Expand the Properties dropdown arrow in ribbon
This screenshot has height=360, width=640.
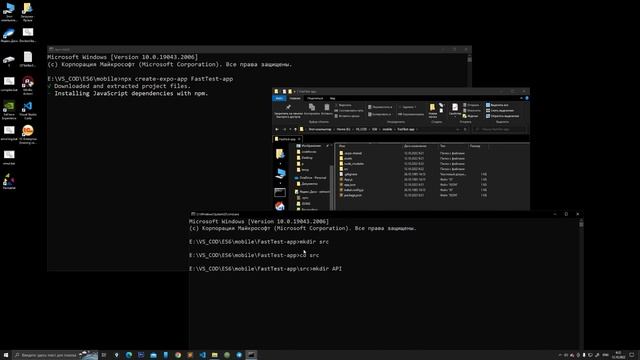point(455,116)
